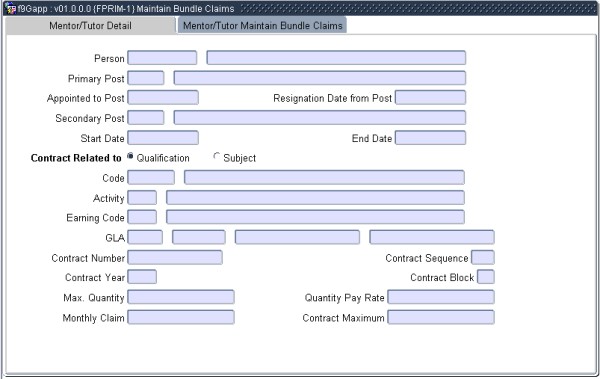Click the Contract Sequence field
Screen dimensions: 600x379
coord(483,257)
